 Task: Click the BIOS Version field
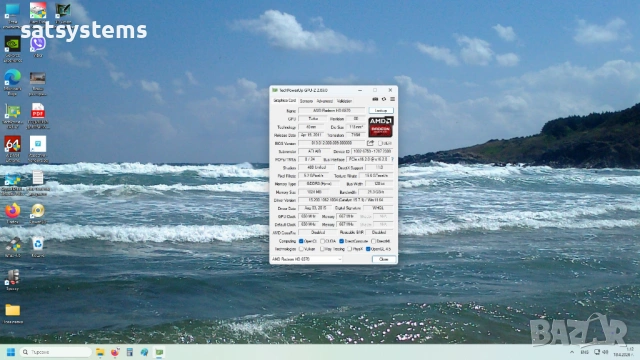(x=331, y=143)
